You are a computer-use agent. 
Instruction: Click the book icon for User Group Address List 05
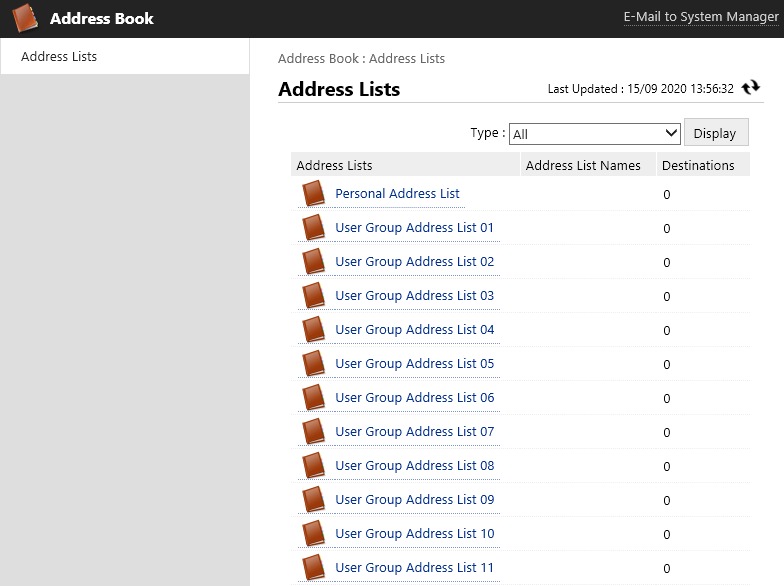pyautogui.click(x=314, y=364)
